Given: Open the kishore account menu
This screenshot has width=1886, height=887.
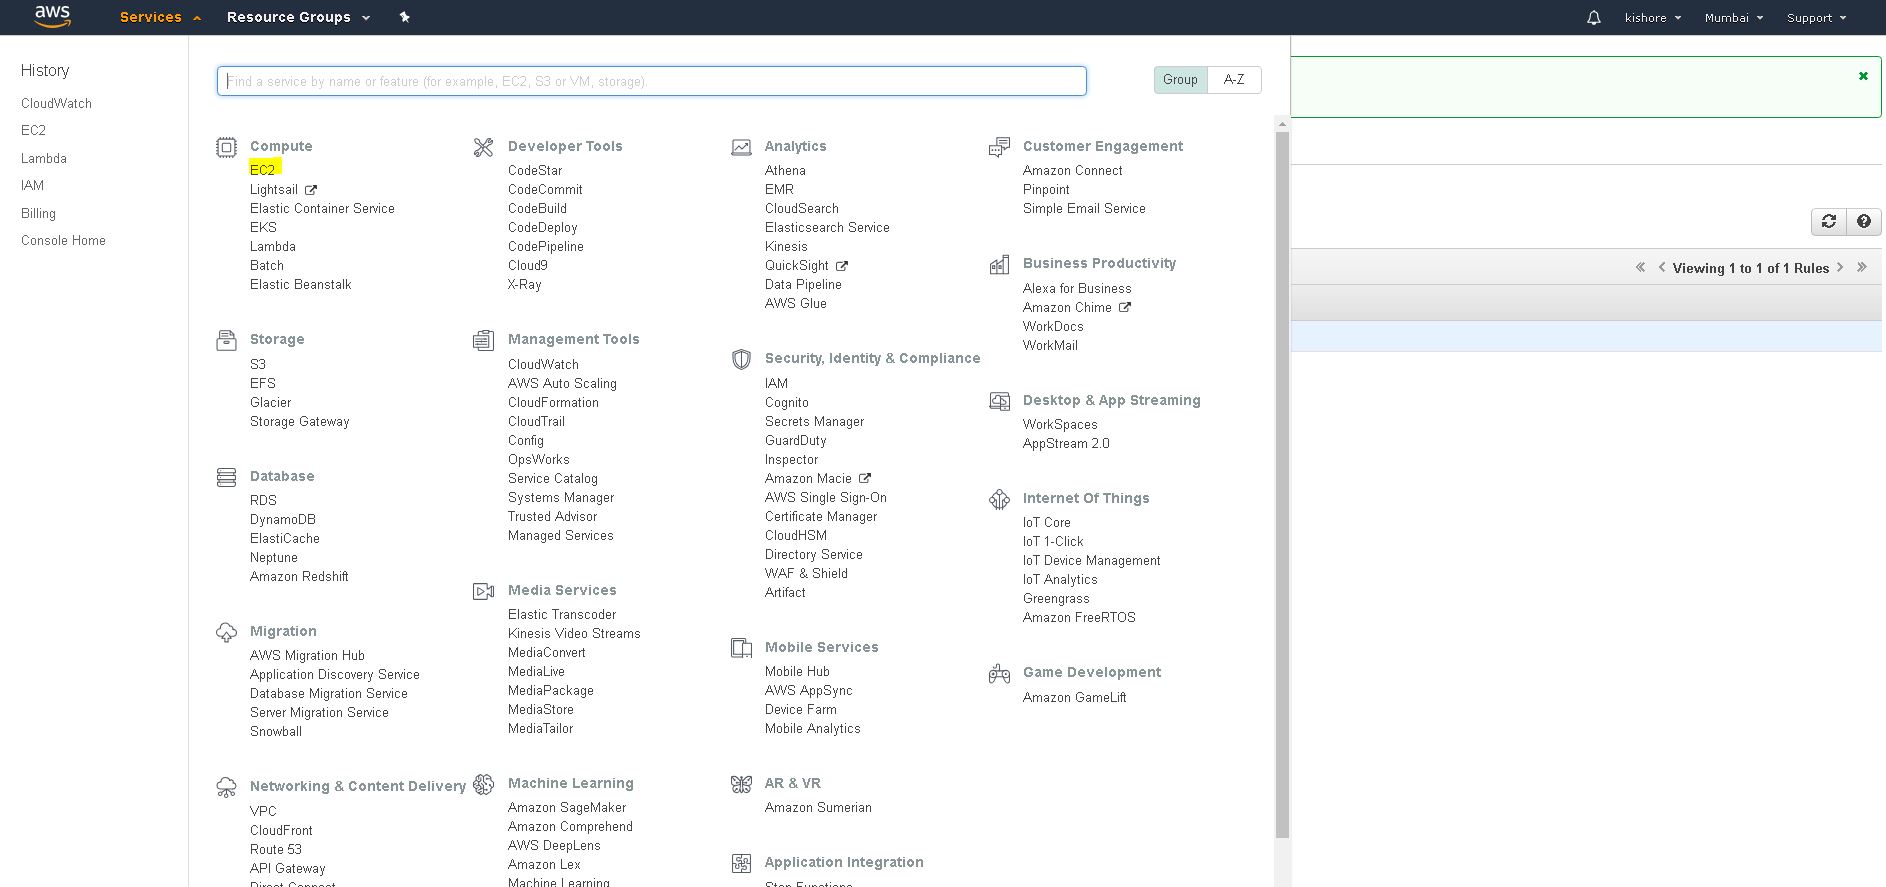Looking at the screenshot, I should point(1652,18).
